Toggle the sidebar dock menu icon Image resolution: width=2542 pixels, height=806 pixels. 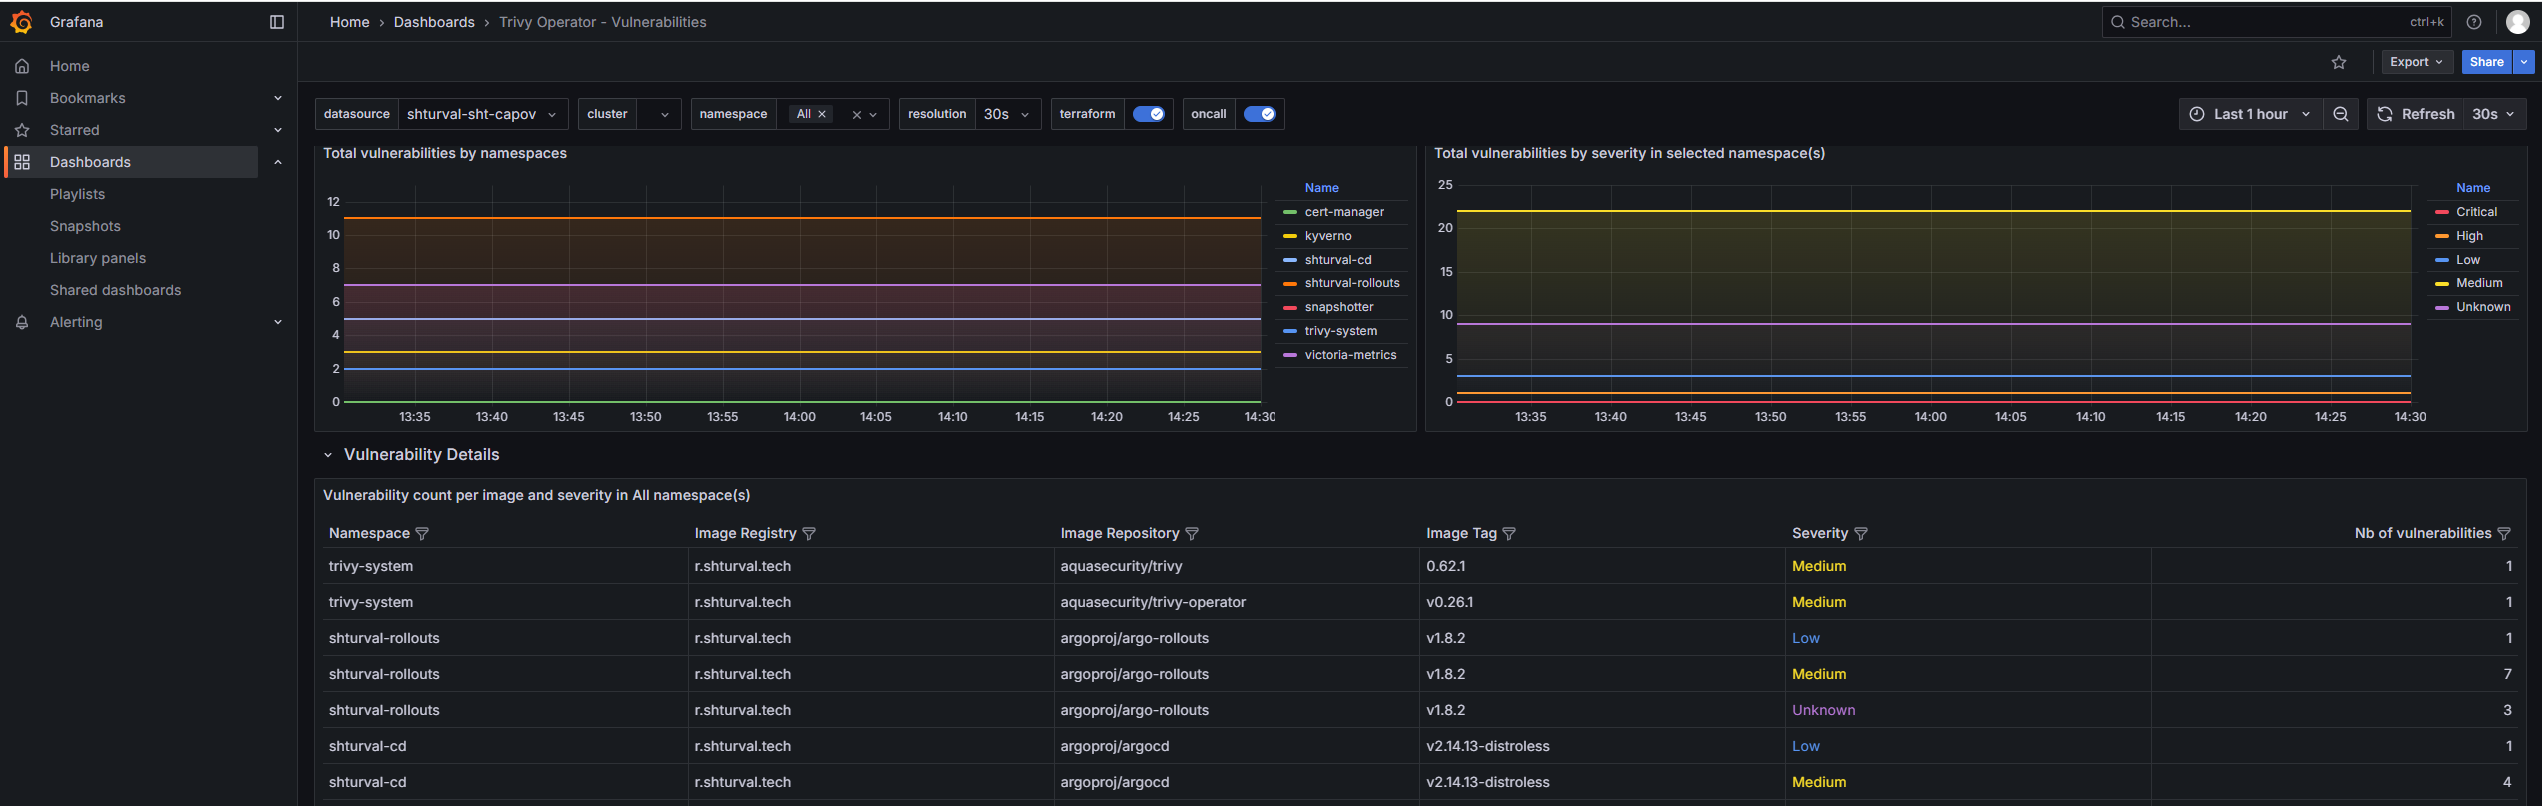tap(277, 22)
